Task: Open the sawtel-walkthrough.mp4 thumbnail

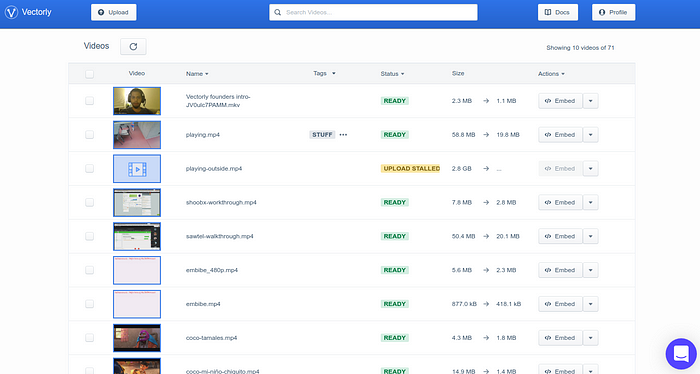Action: [137, 237]
